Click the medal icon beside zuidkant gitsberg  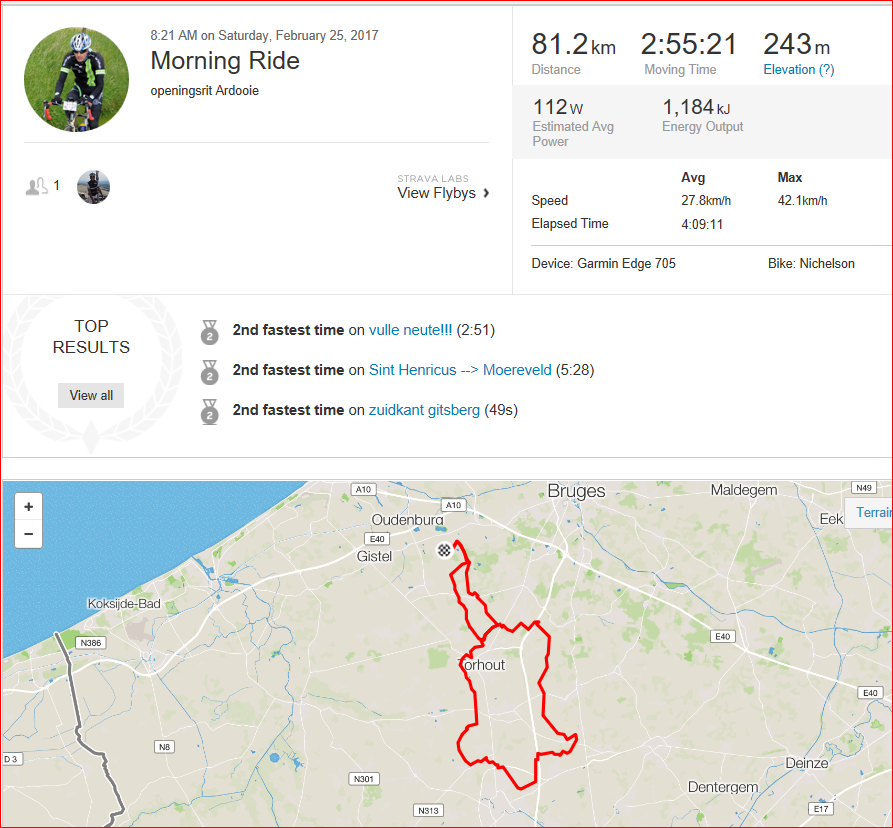[210, 412]
